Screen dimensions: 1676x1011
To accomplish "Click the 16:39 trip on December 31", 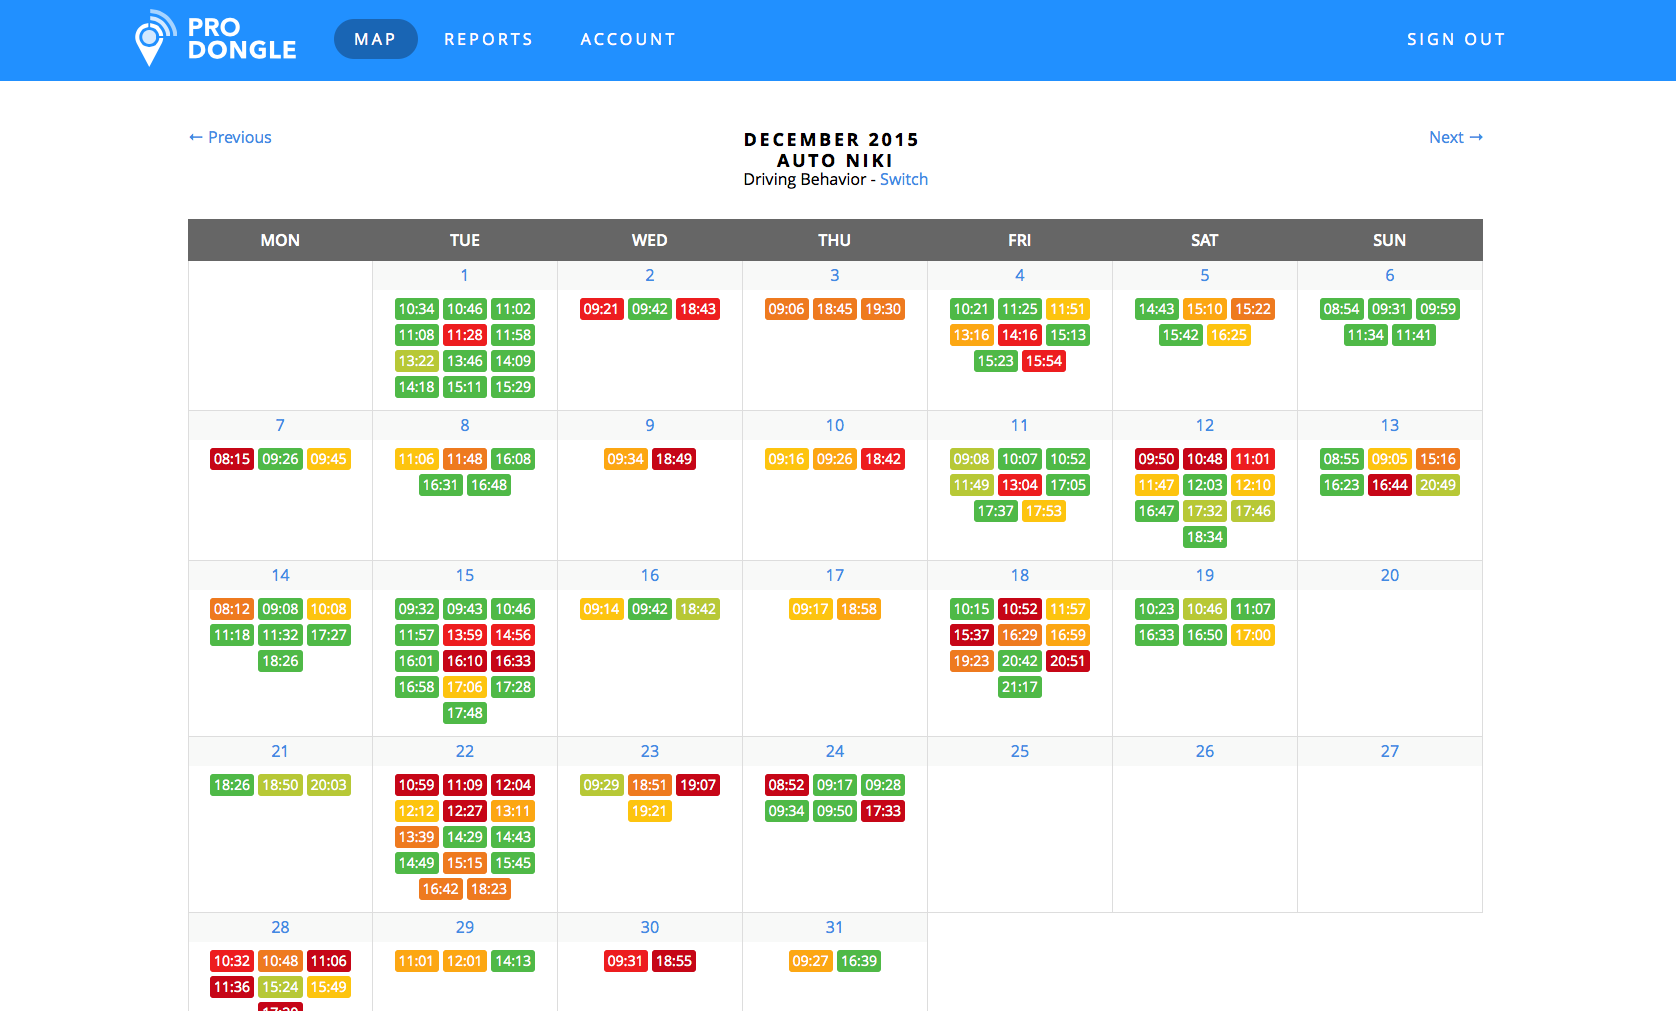I will 858,961.
